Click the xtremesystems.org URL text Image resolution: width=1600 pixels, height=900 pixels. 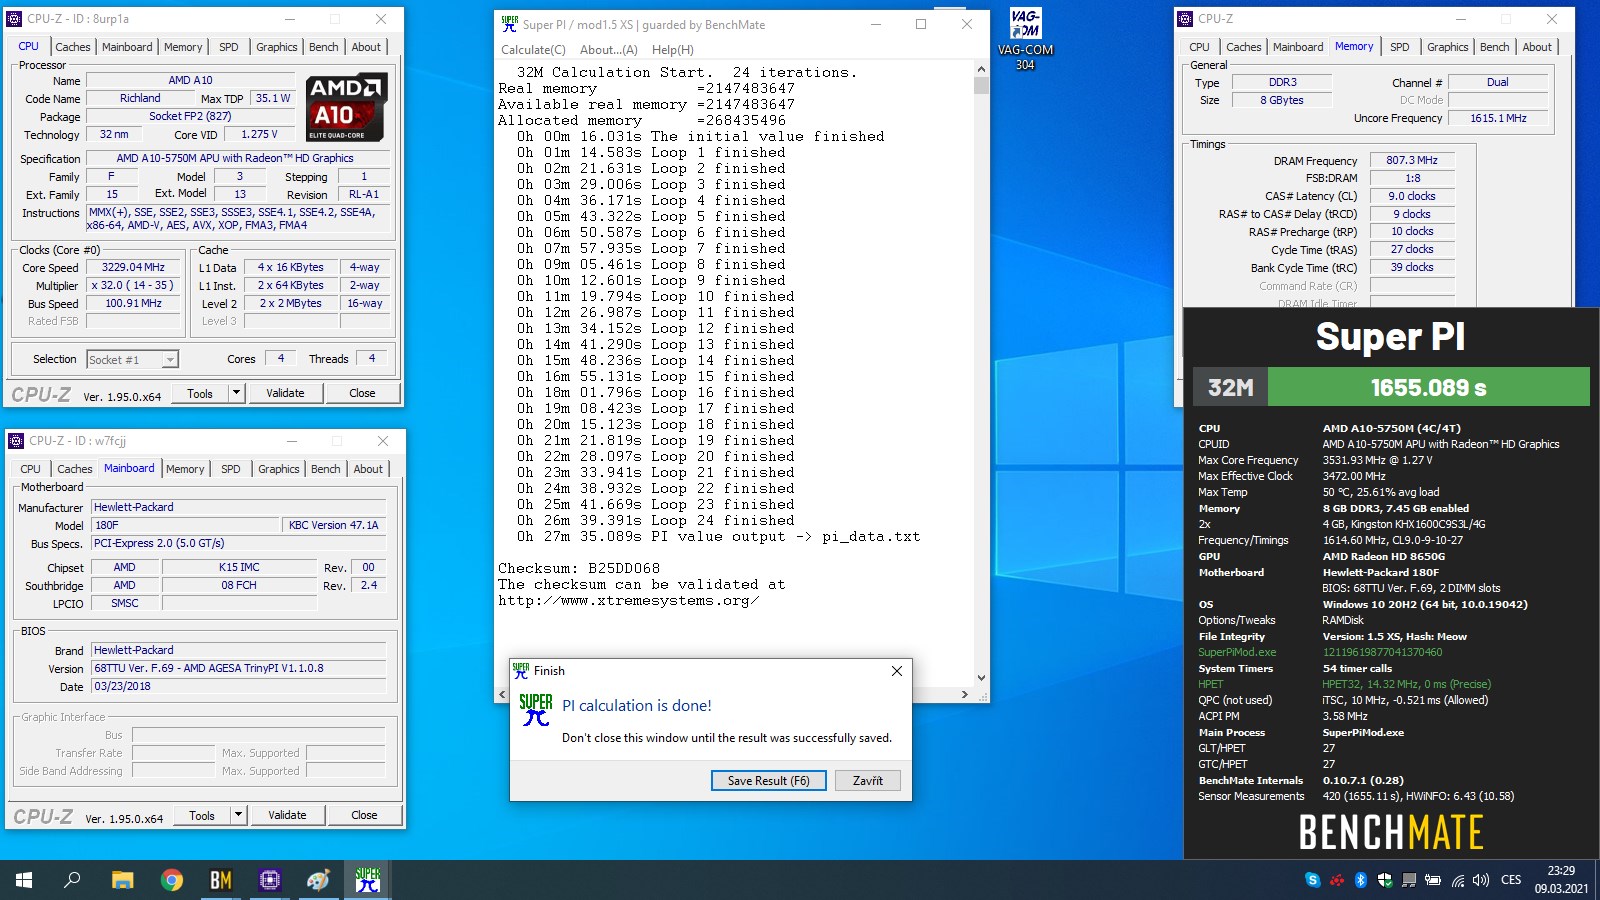pos(628,601)
